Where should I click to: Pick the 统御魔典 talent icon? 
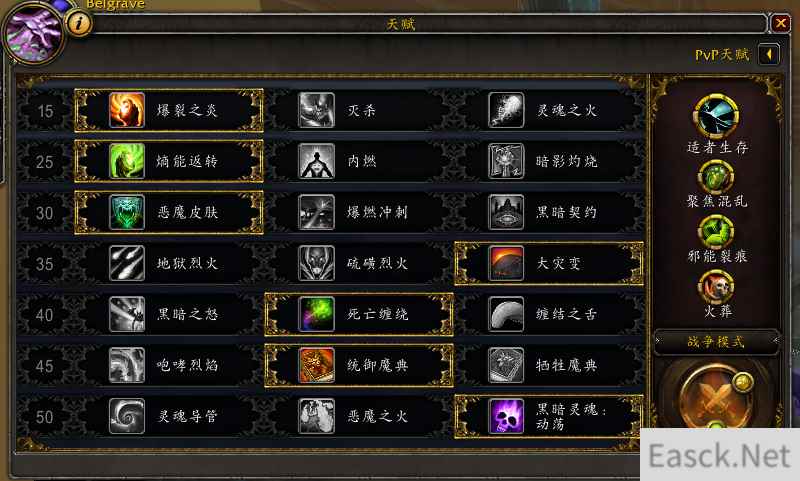click(x=316, y=365)
